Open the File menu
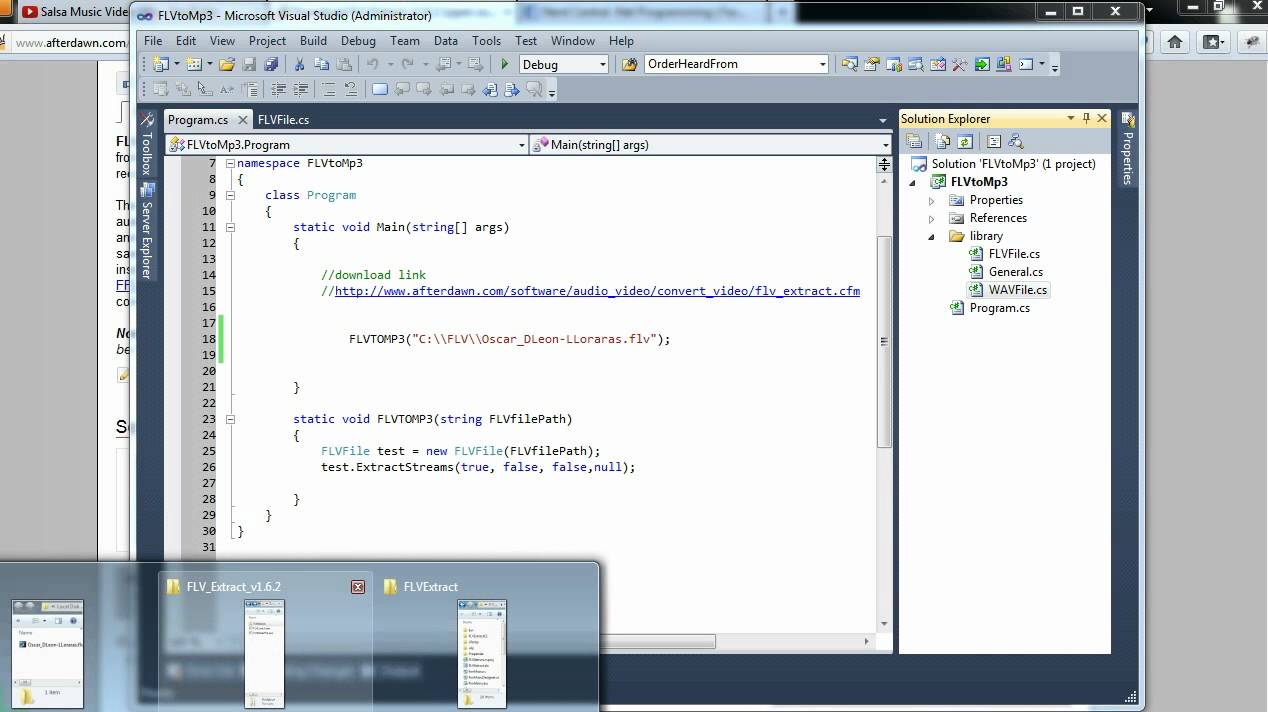The height and width of the screenshot is (712, 1268). [153, 41]
